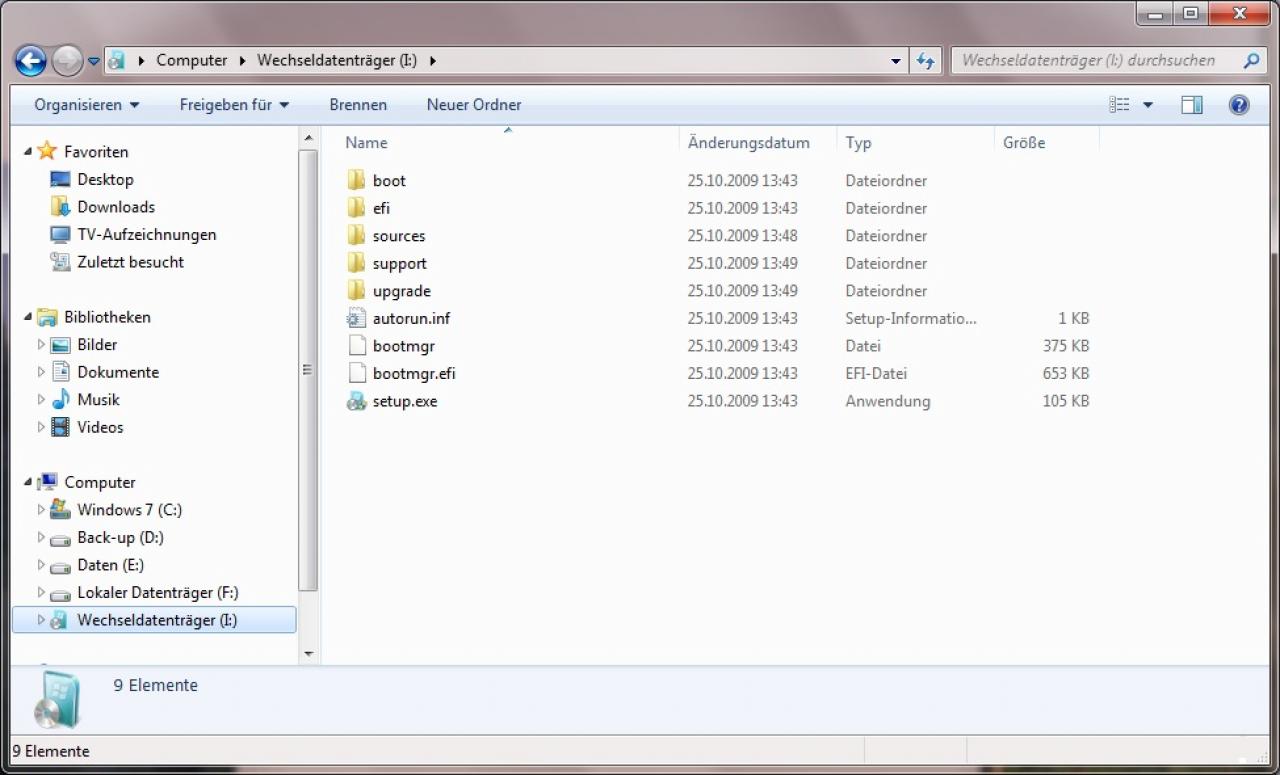Go back with the Back arrow button
1280x775 pixels.
pyautogui.click(x=31, y=61)
